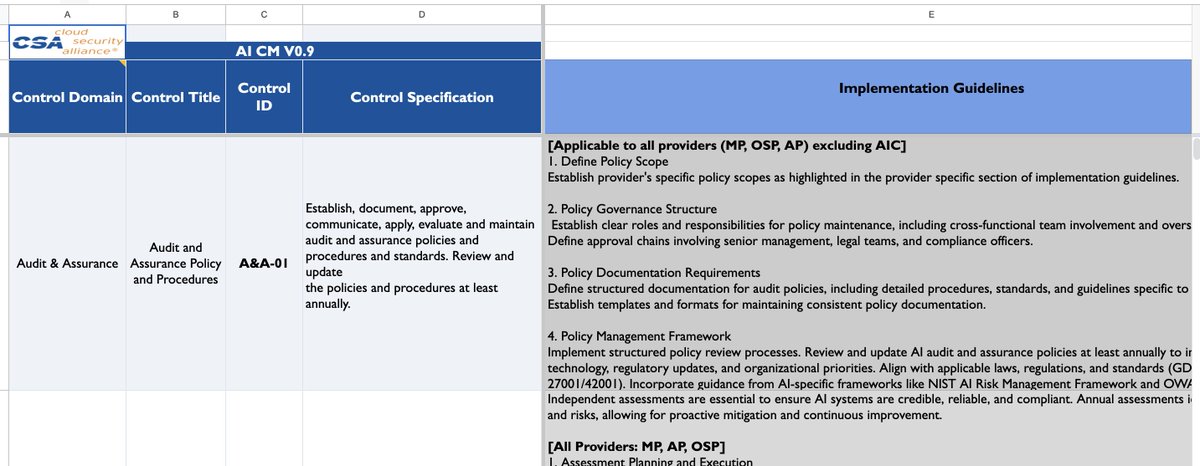
Task: Click the '2. Policy Governance Structure' line
Action: (632, 209)
